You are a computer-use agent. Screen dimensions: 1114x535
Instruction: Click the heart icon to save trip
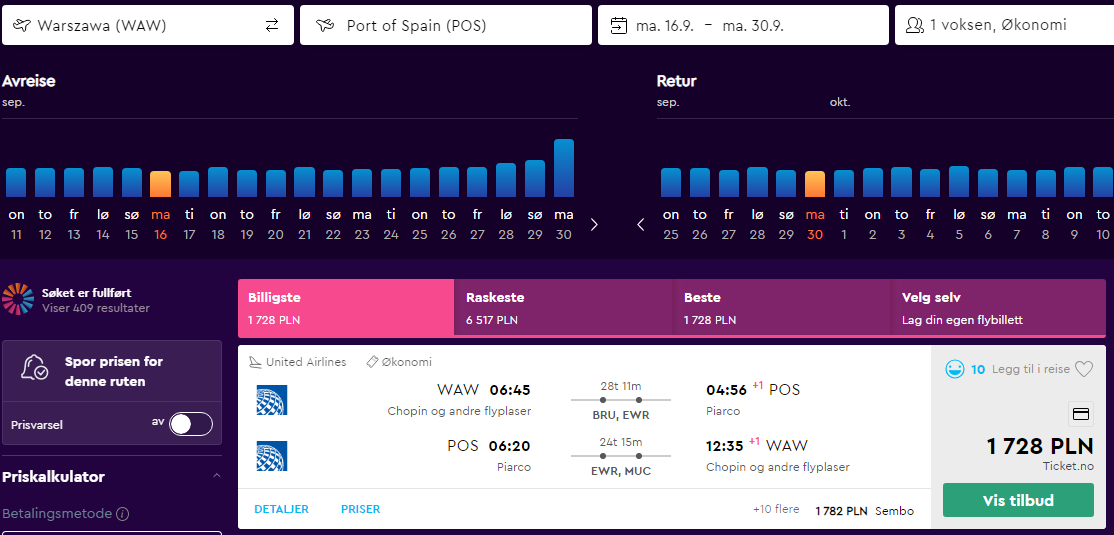point(1083,369)
